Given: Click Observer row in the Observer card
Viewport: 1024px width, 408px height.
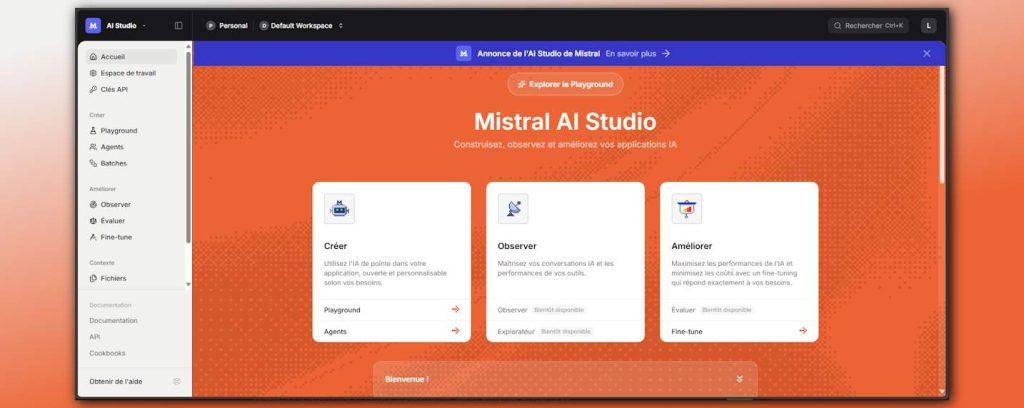Looking at the screenshot, I should pyautogui.click(x=566, y=310).
